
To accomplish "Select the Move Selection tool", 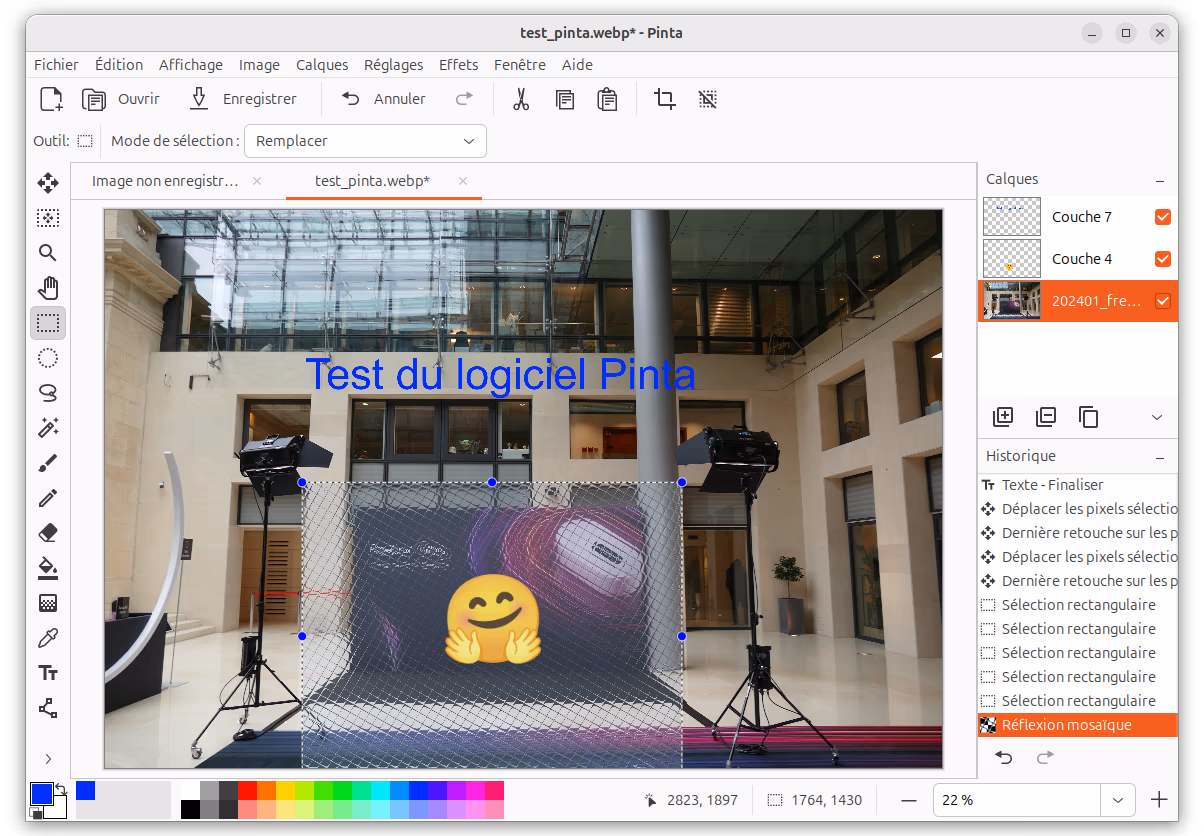I will pyautogui.click(x=48, y=218).
